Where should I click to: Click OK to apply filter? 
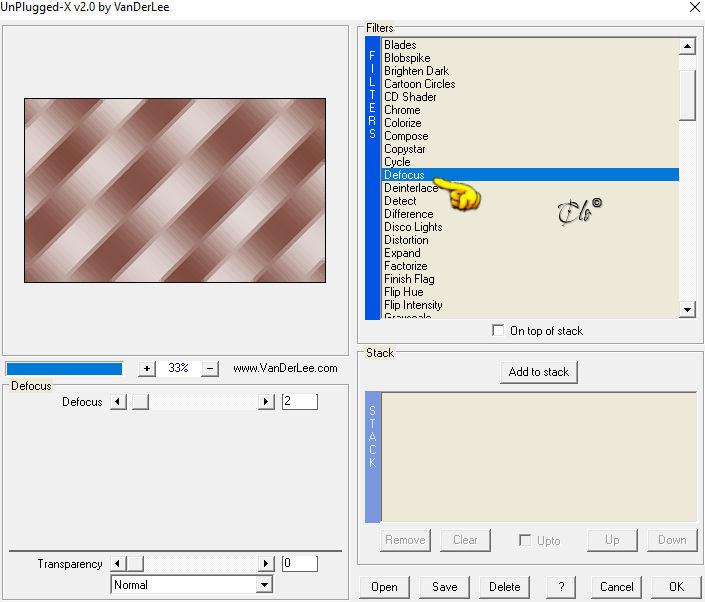676,587
